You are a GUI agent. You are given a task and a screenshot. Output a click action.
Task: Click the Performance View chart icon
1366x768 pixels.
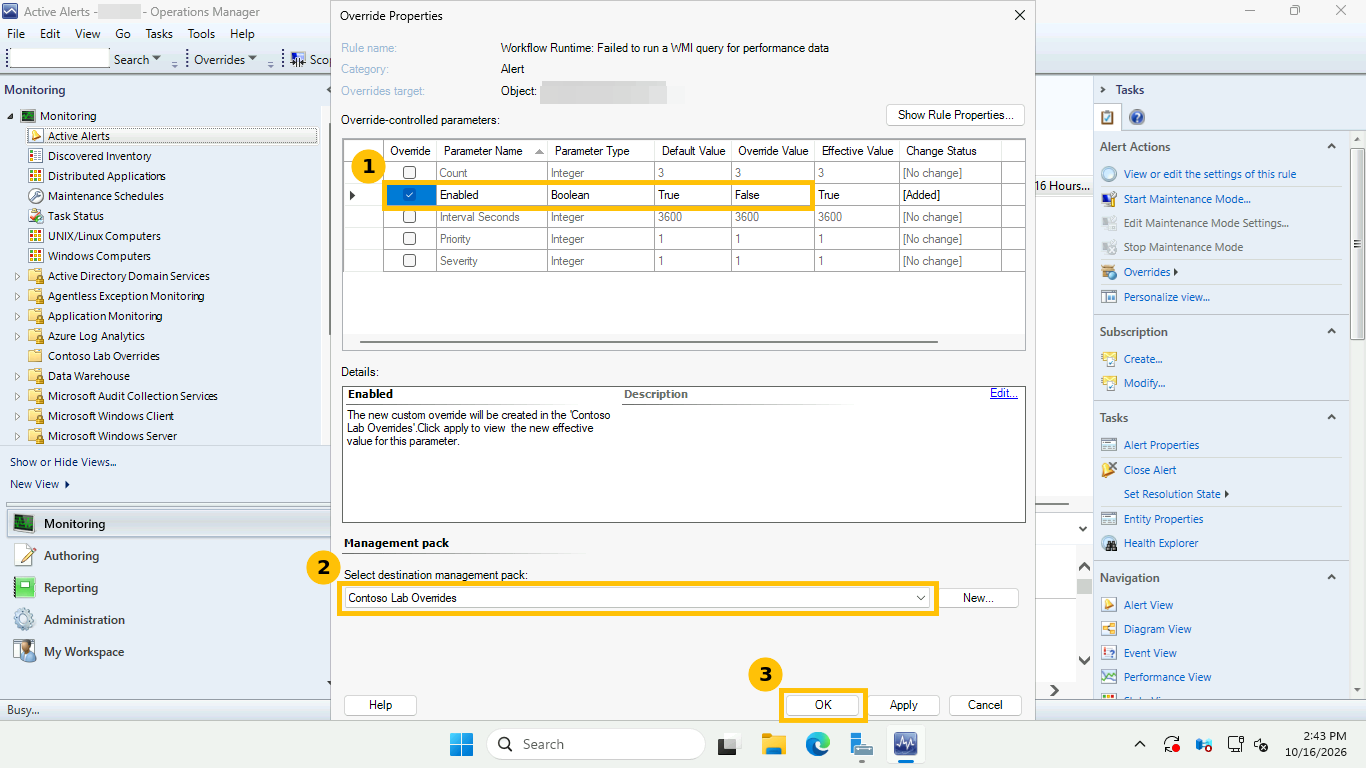click(x=1108, y=677)
